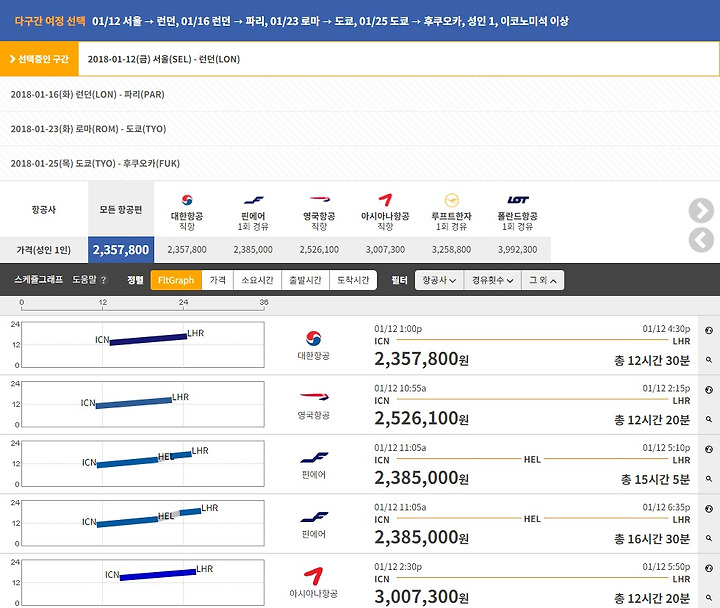Open the 그 외 other filters dropdown
This screenshot has width=720, height=608.
coord(544,280)
